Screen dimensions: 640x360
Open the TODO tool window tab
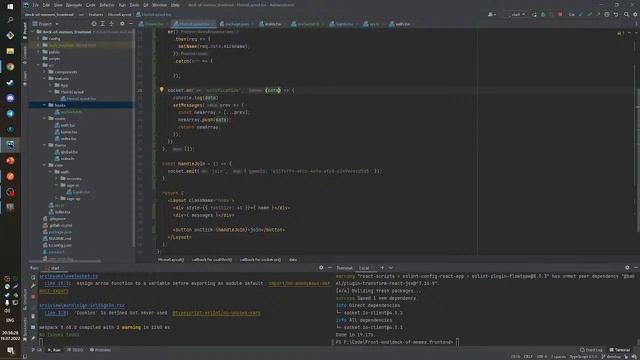click(75, 350)
